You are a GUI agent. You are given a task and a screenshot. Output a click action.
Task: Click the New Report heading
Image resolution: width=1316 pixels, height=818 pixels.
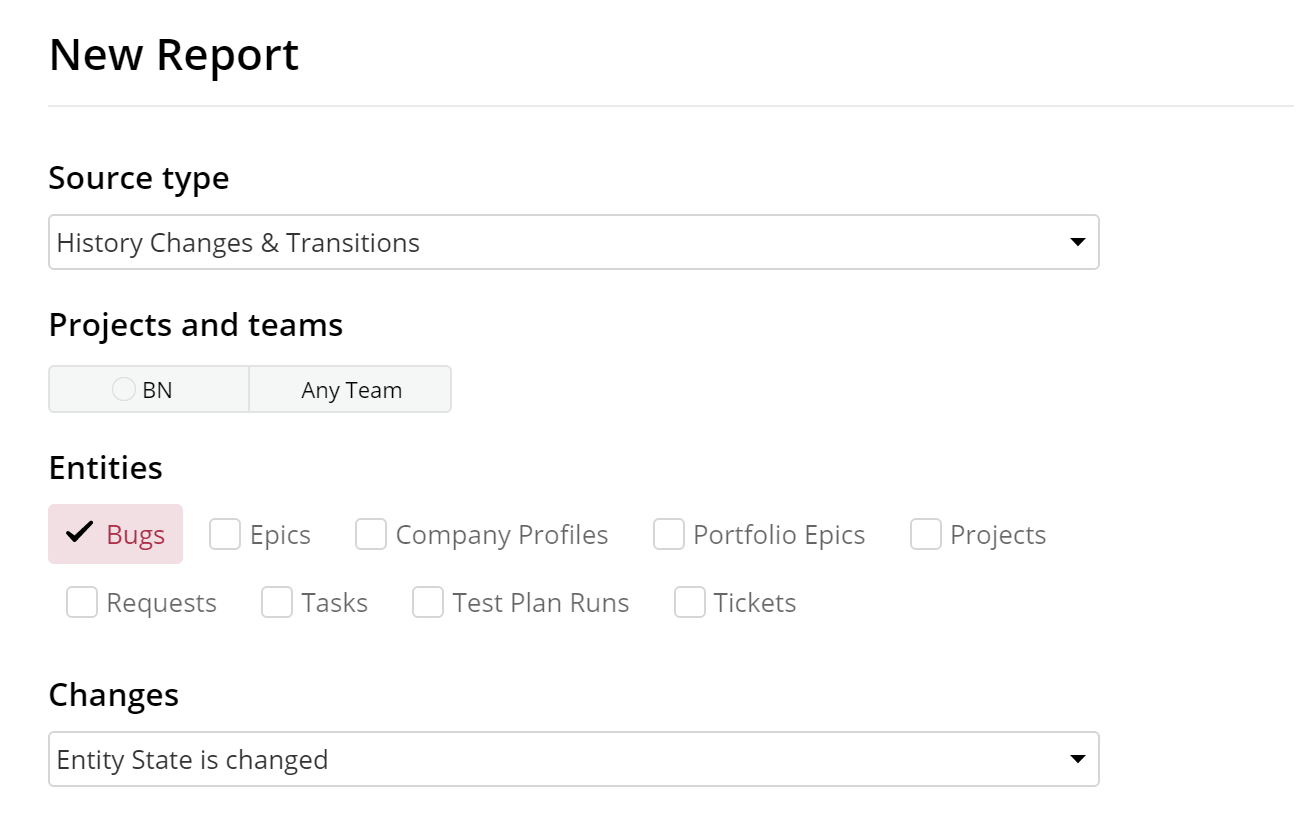point(175,55)
